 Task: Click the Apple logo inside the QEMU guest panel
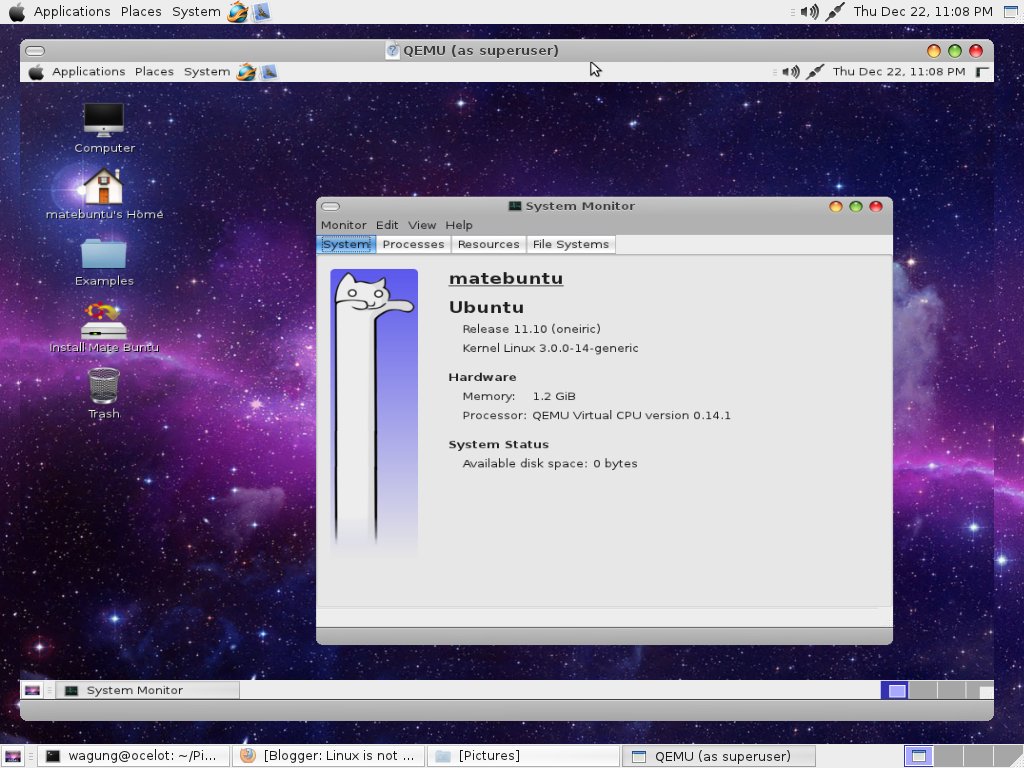pyautogui.click(x=36, y=72)
